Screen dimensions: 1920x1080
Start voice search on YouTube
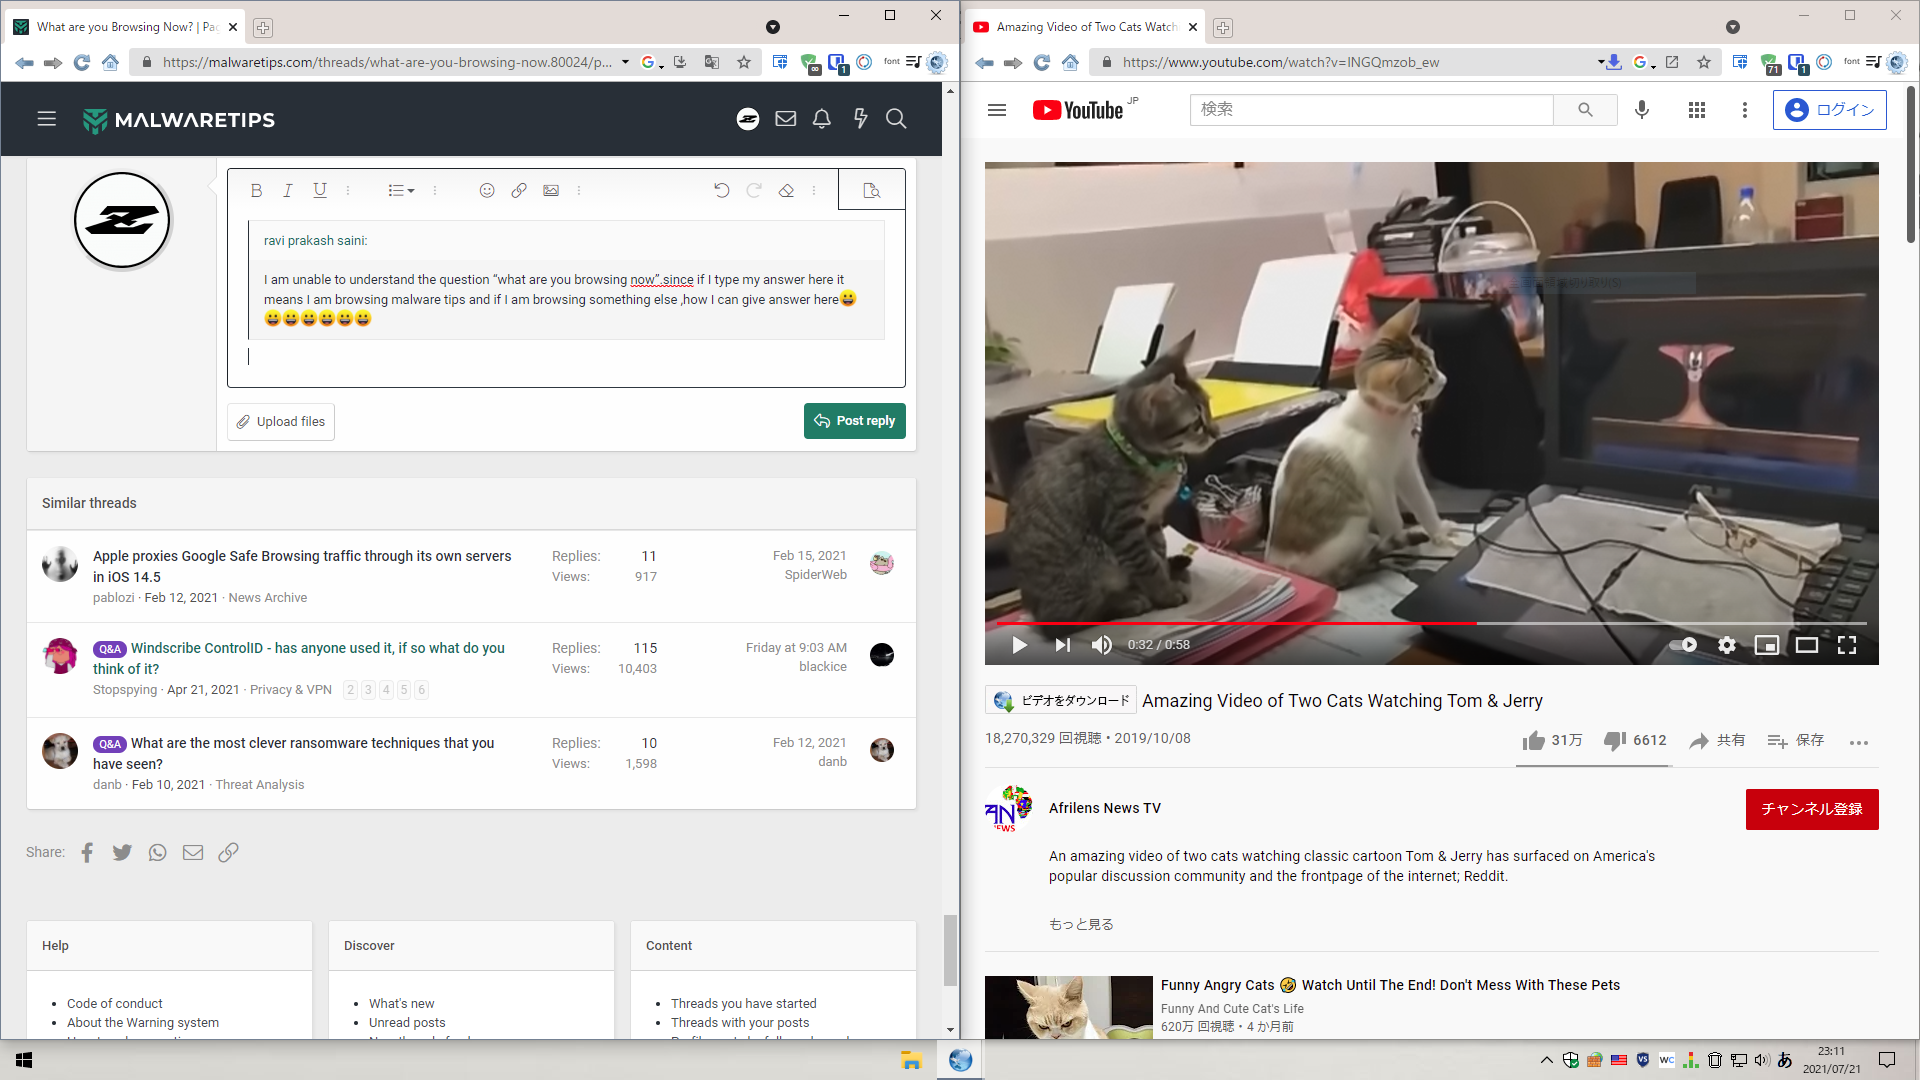pyautogui.click(x=1642, y=110)
